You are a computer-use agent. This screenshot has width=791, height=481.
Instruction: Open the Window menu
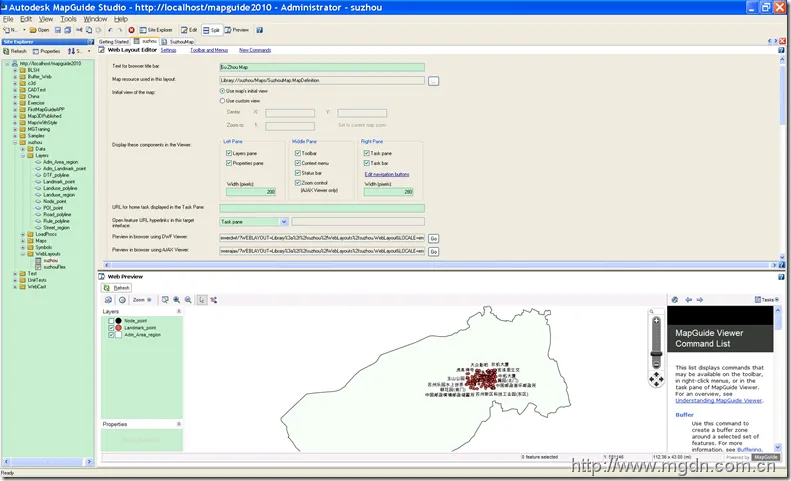coord(95,19)
